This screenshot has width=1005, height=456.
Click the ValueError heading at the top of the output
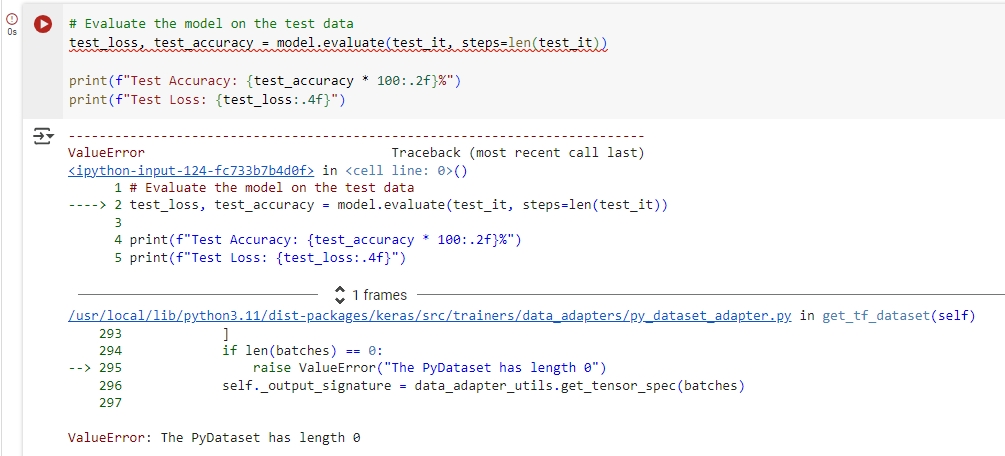pyautogui.click(x=106, y=153)
